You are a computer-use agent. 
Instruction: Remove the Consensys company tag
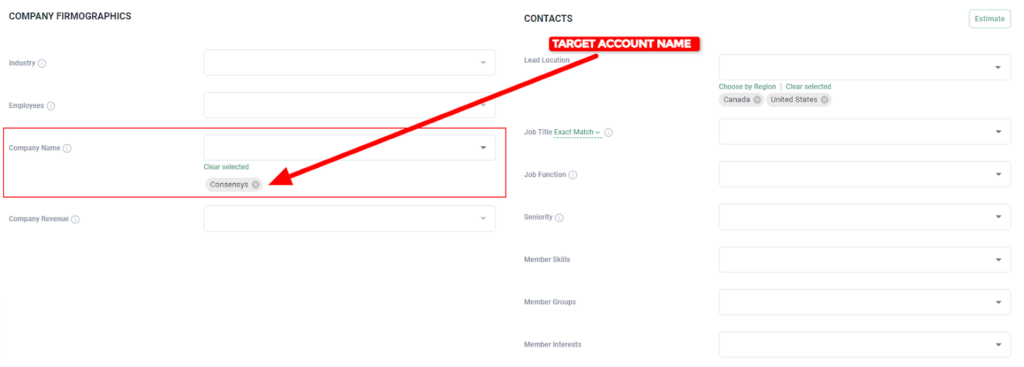255,185
